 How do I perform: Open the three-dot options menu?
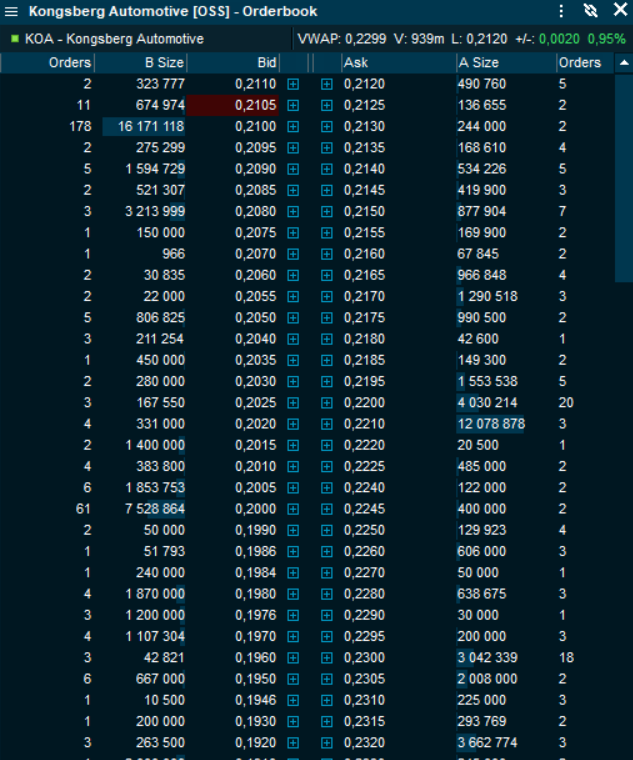click(561, 11)
